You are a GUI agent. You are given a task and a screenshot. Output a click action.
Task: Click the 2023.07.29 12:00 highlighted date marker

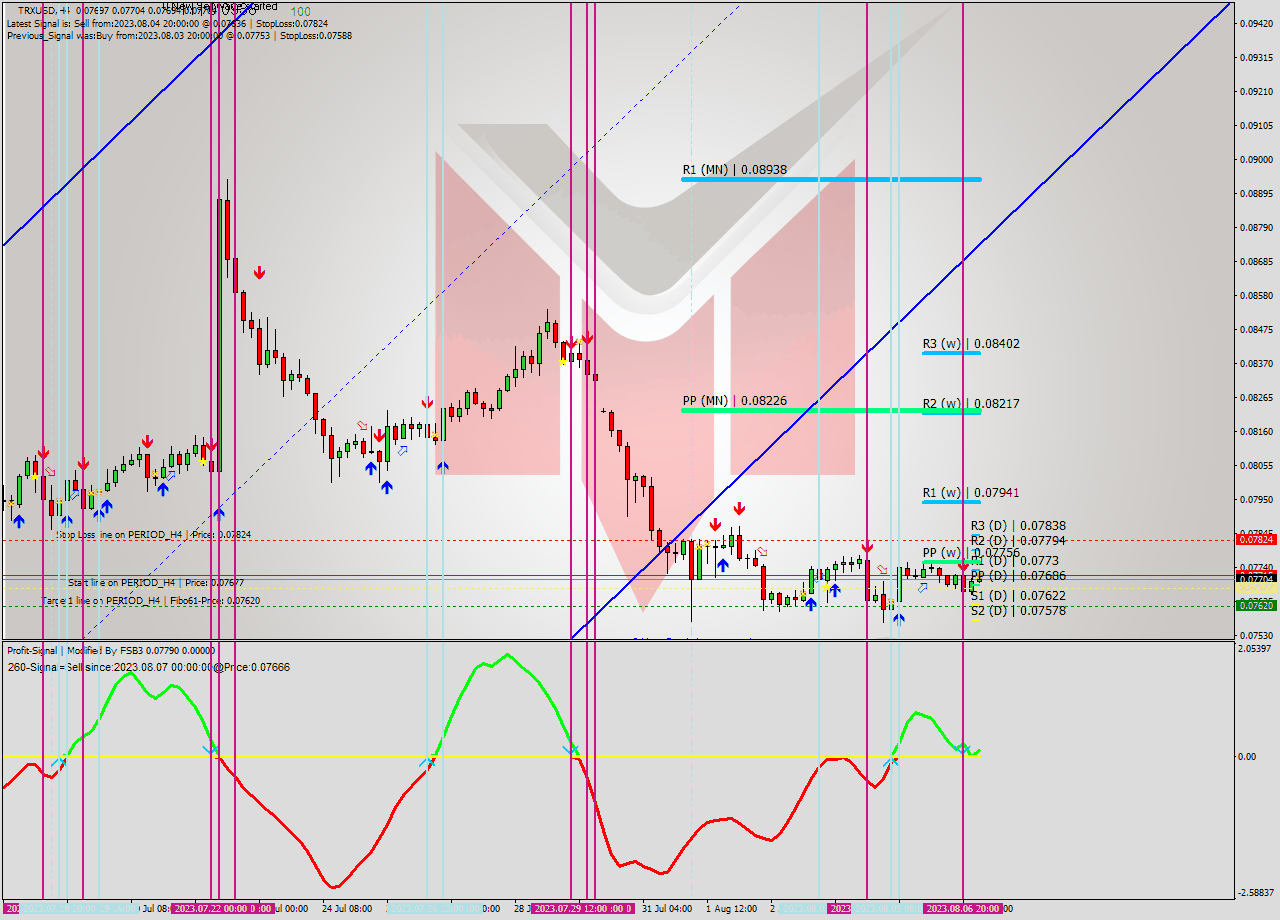tap(581, 908)
